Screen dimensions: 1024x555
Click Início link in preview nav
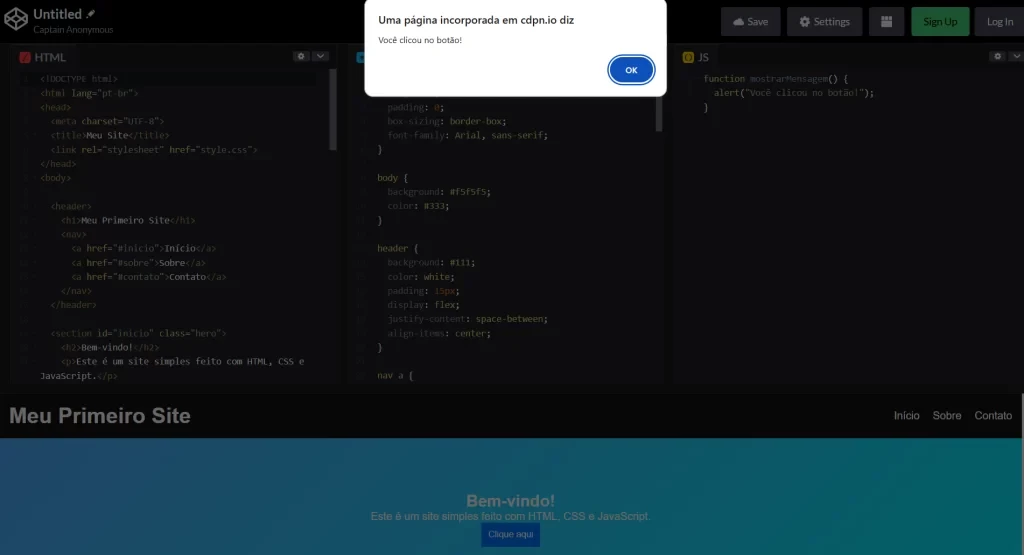pos(906,415)
